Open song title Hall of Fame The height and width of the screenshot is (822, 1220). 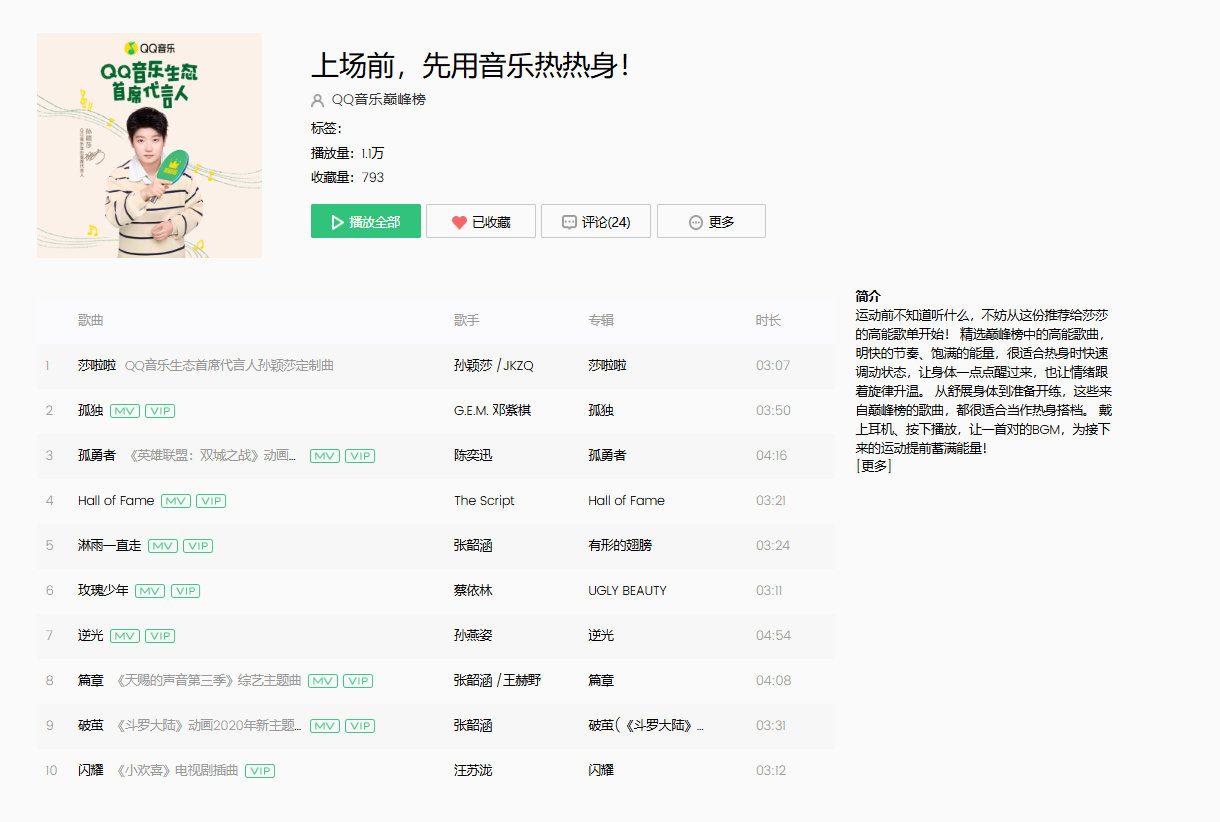(116, 501)
